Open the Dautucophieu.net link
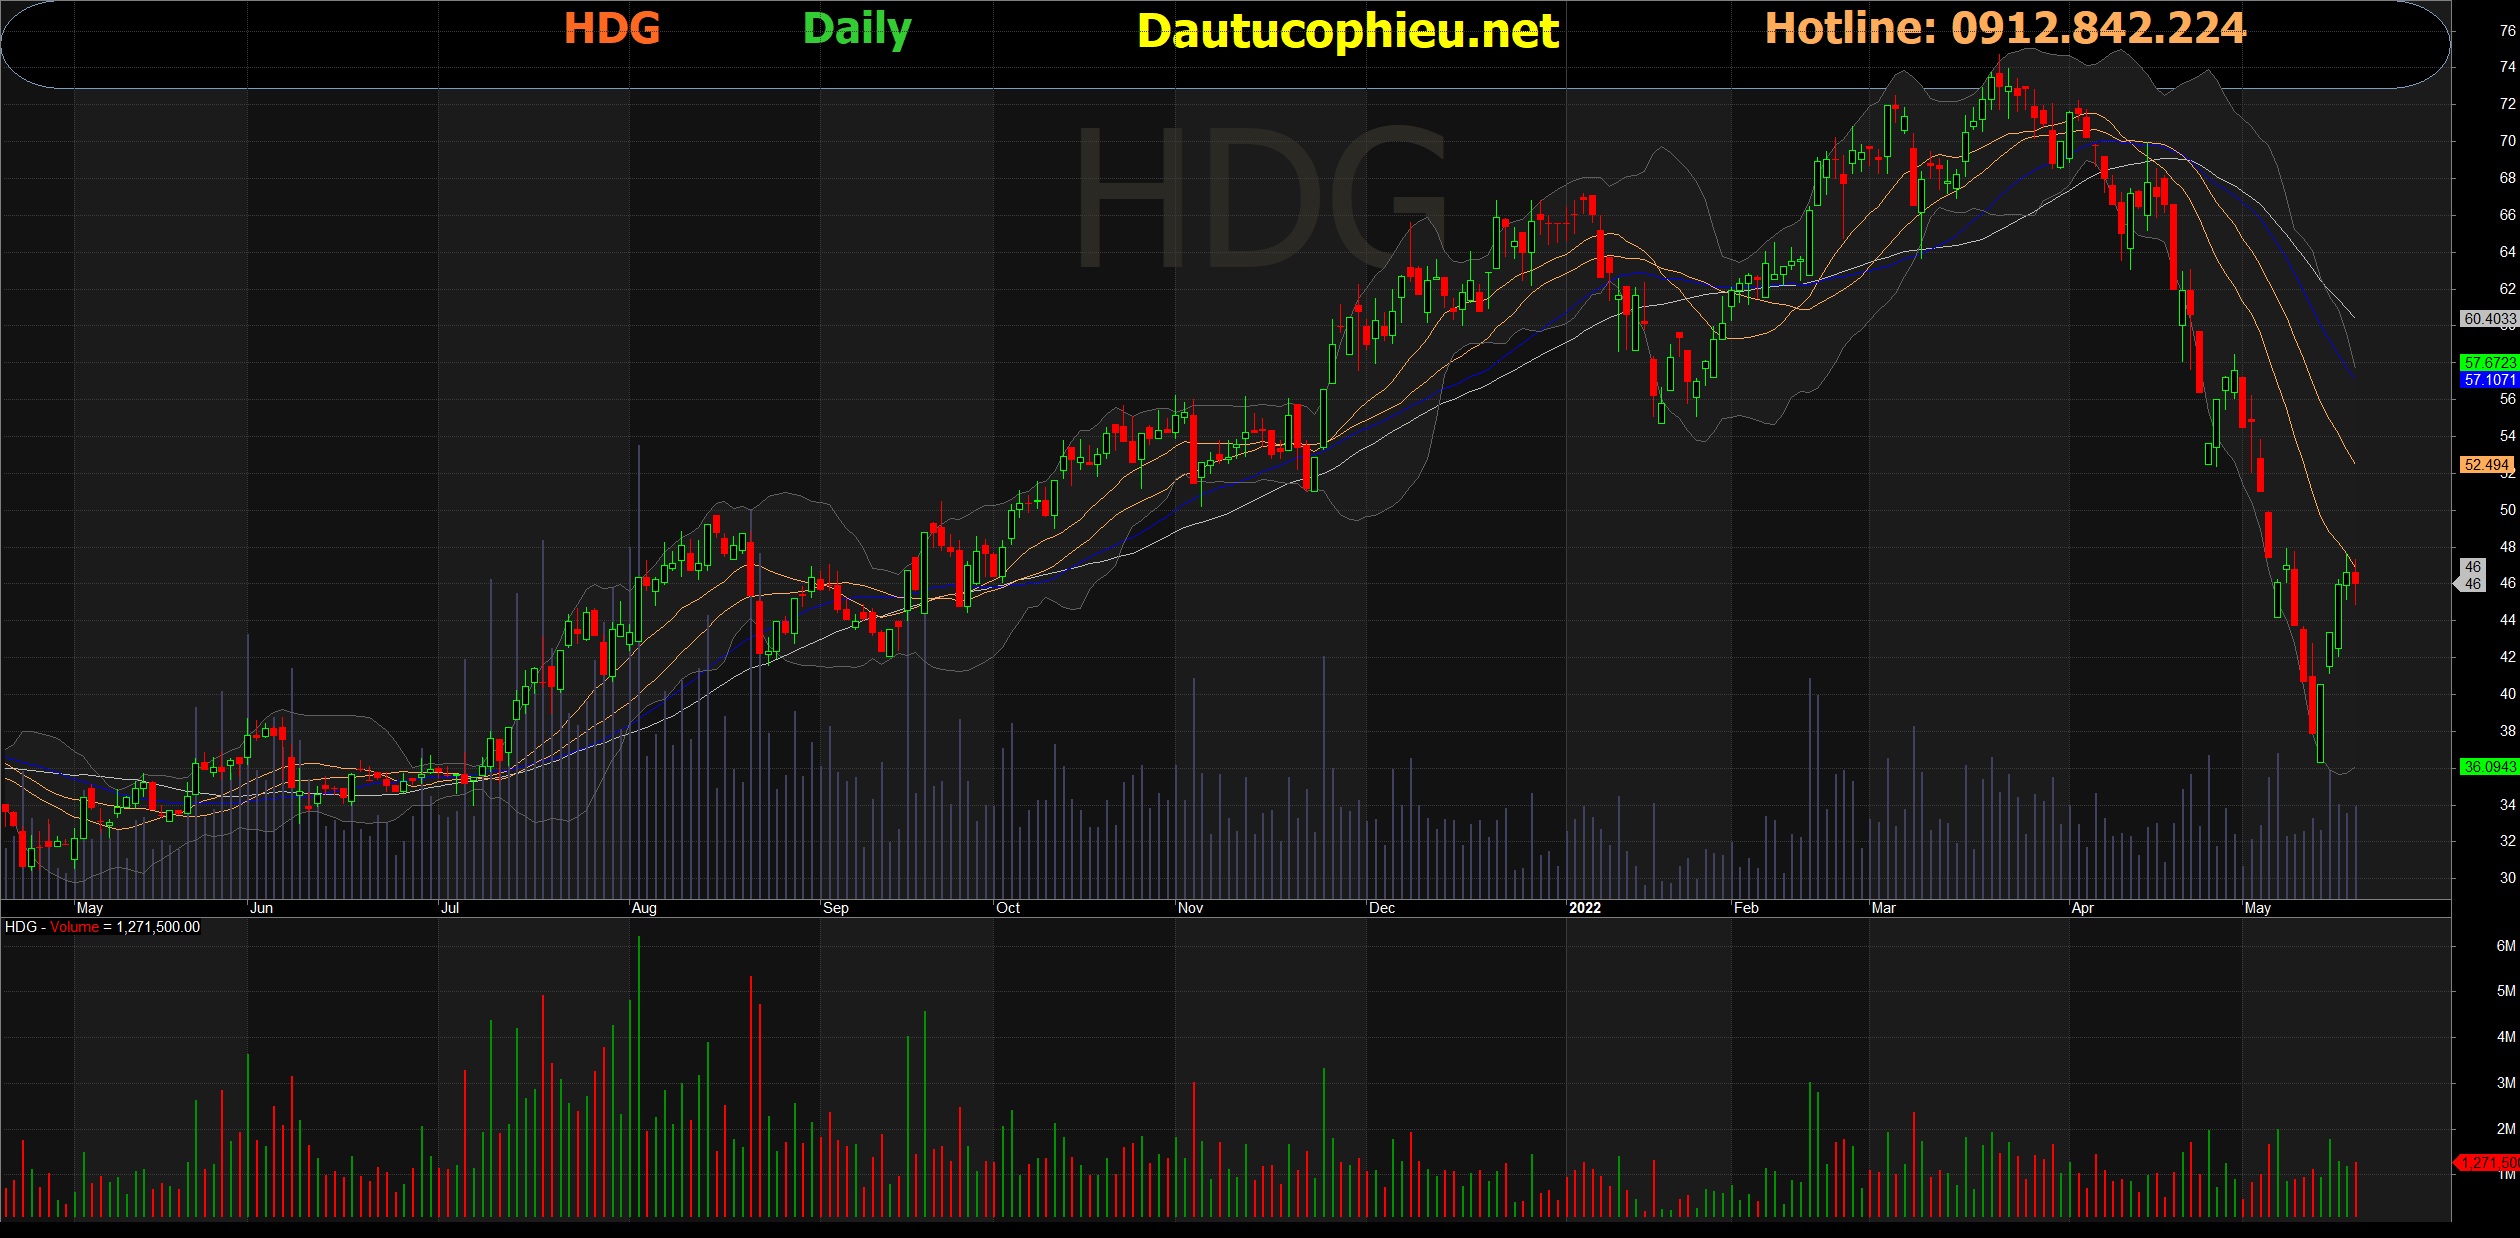 (x=1348, y=31)
